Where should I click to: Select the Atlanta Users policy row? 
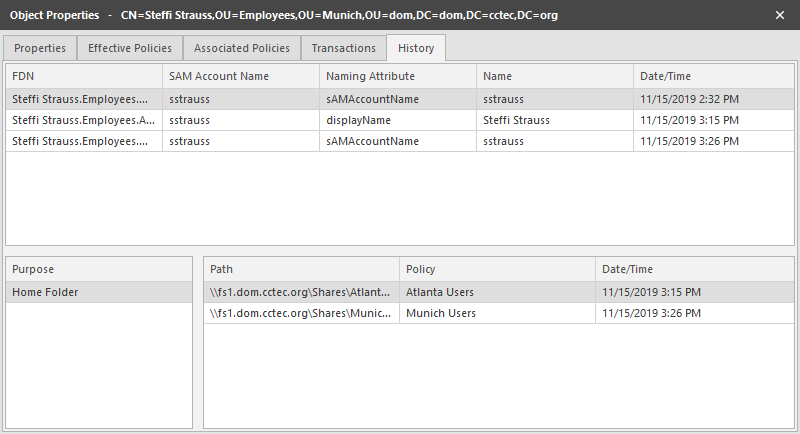coord(496,292)
